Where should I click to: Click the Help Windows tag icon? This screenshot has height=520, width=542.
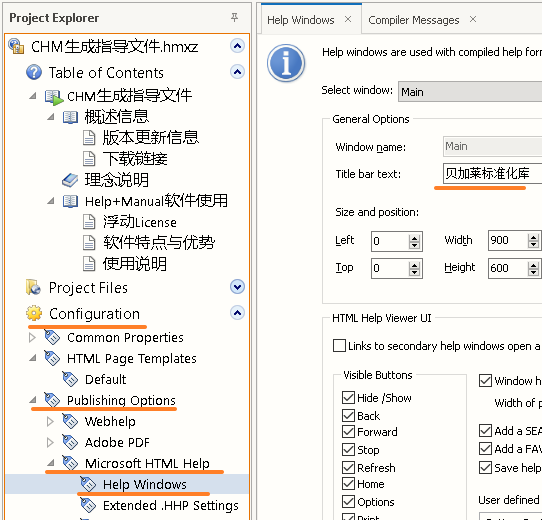click(x=88, y=484)
